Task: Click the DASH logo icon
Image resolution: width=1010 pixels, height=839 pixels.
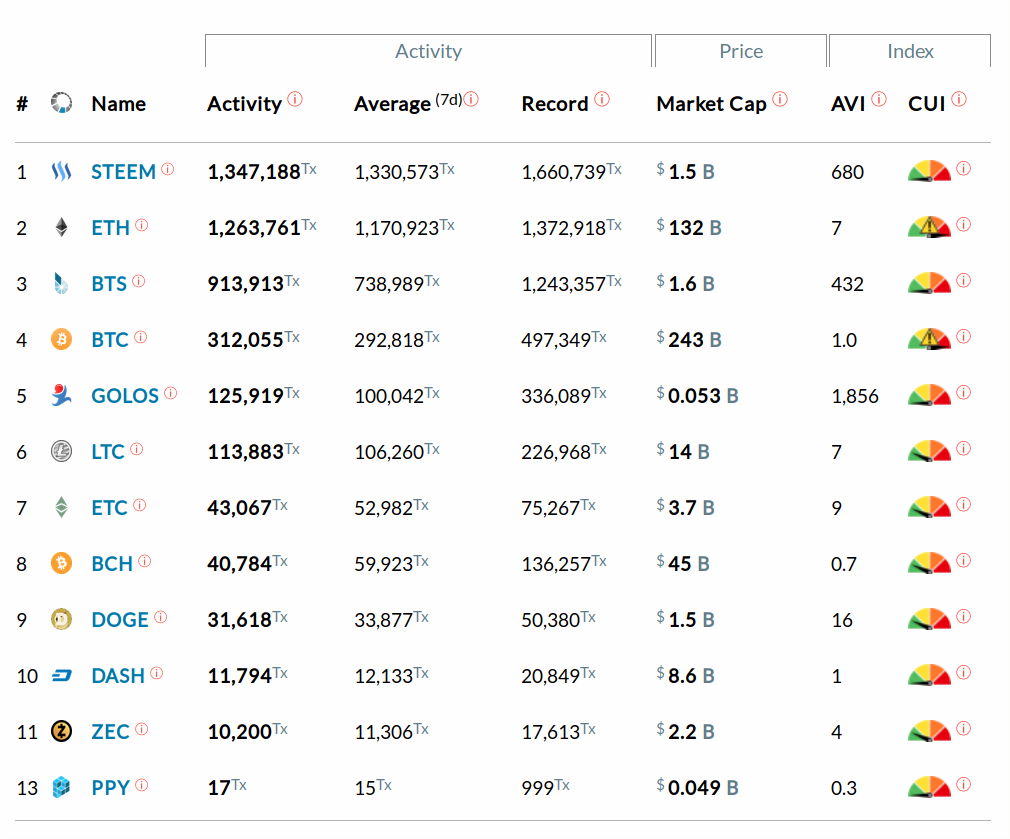Action: [61, 675]
